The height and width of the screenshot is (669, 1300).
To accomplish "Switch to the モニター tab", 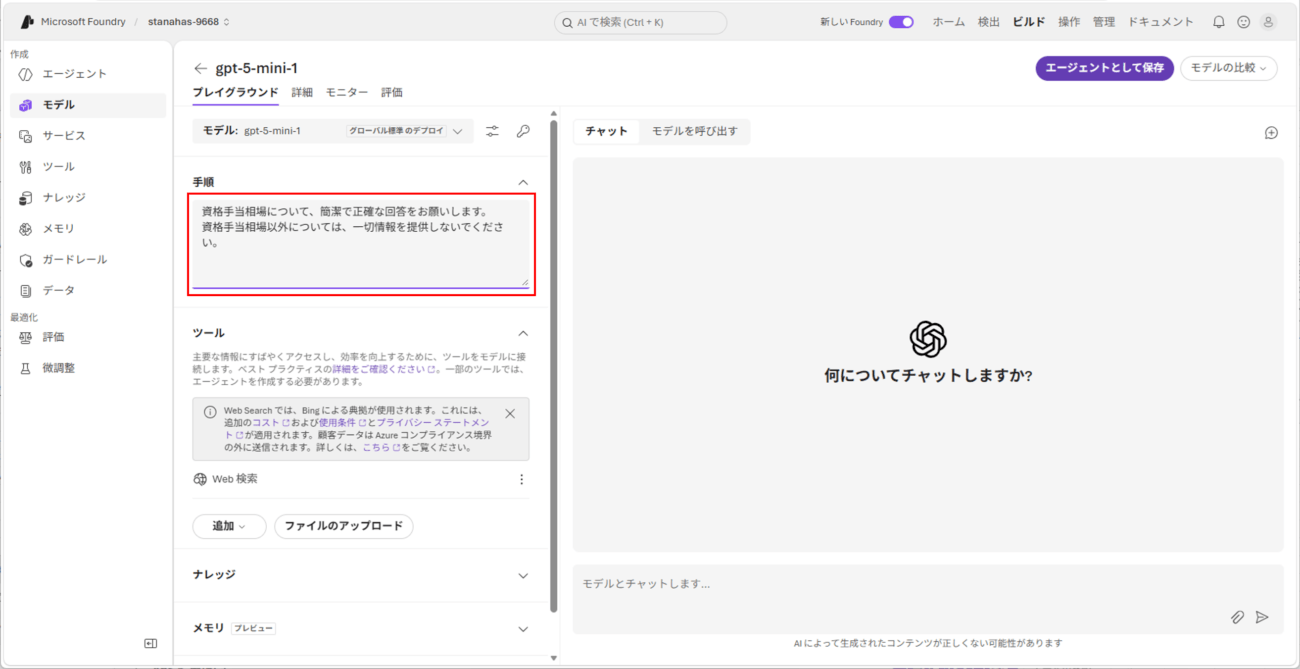I will (347, 92).
